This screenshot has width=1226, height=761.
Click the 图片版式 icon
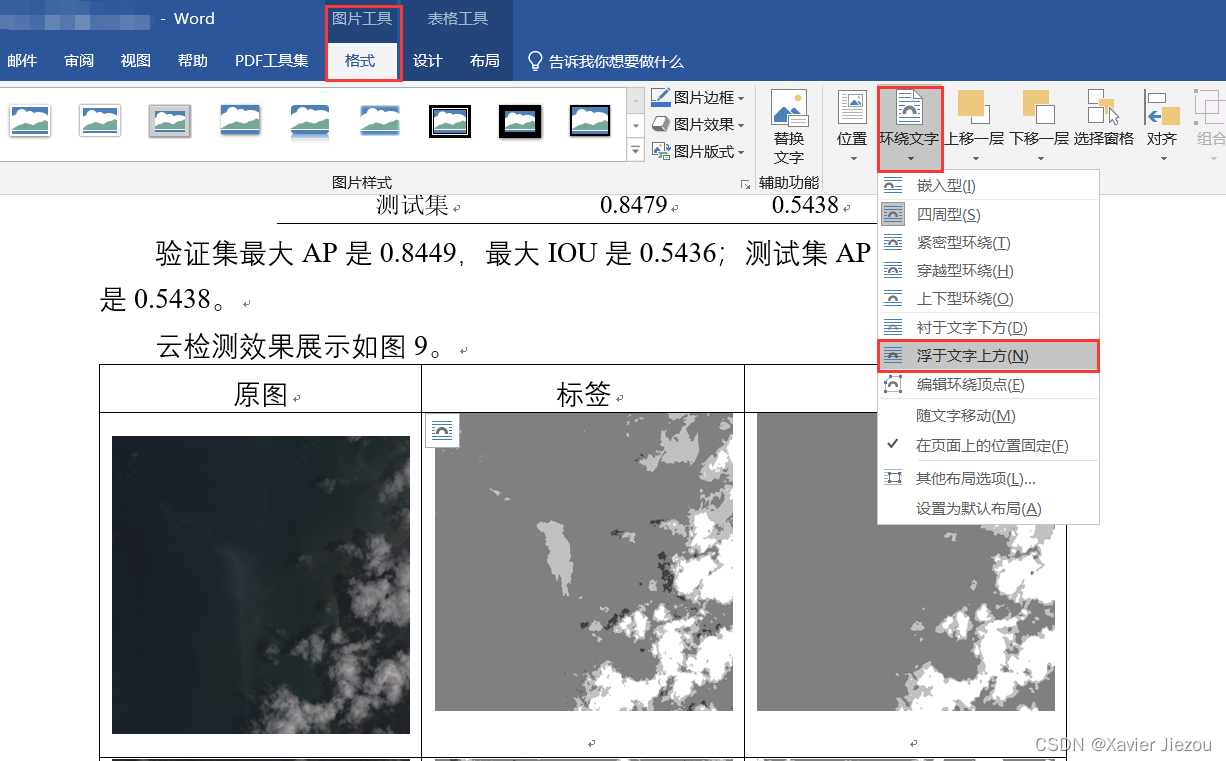click(x=661, y=151)
